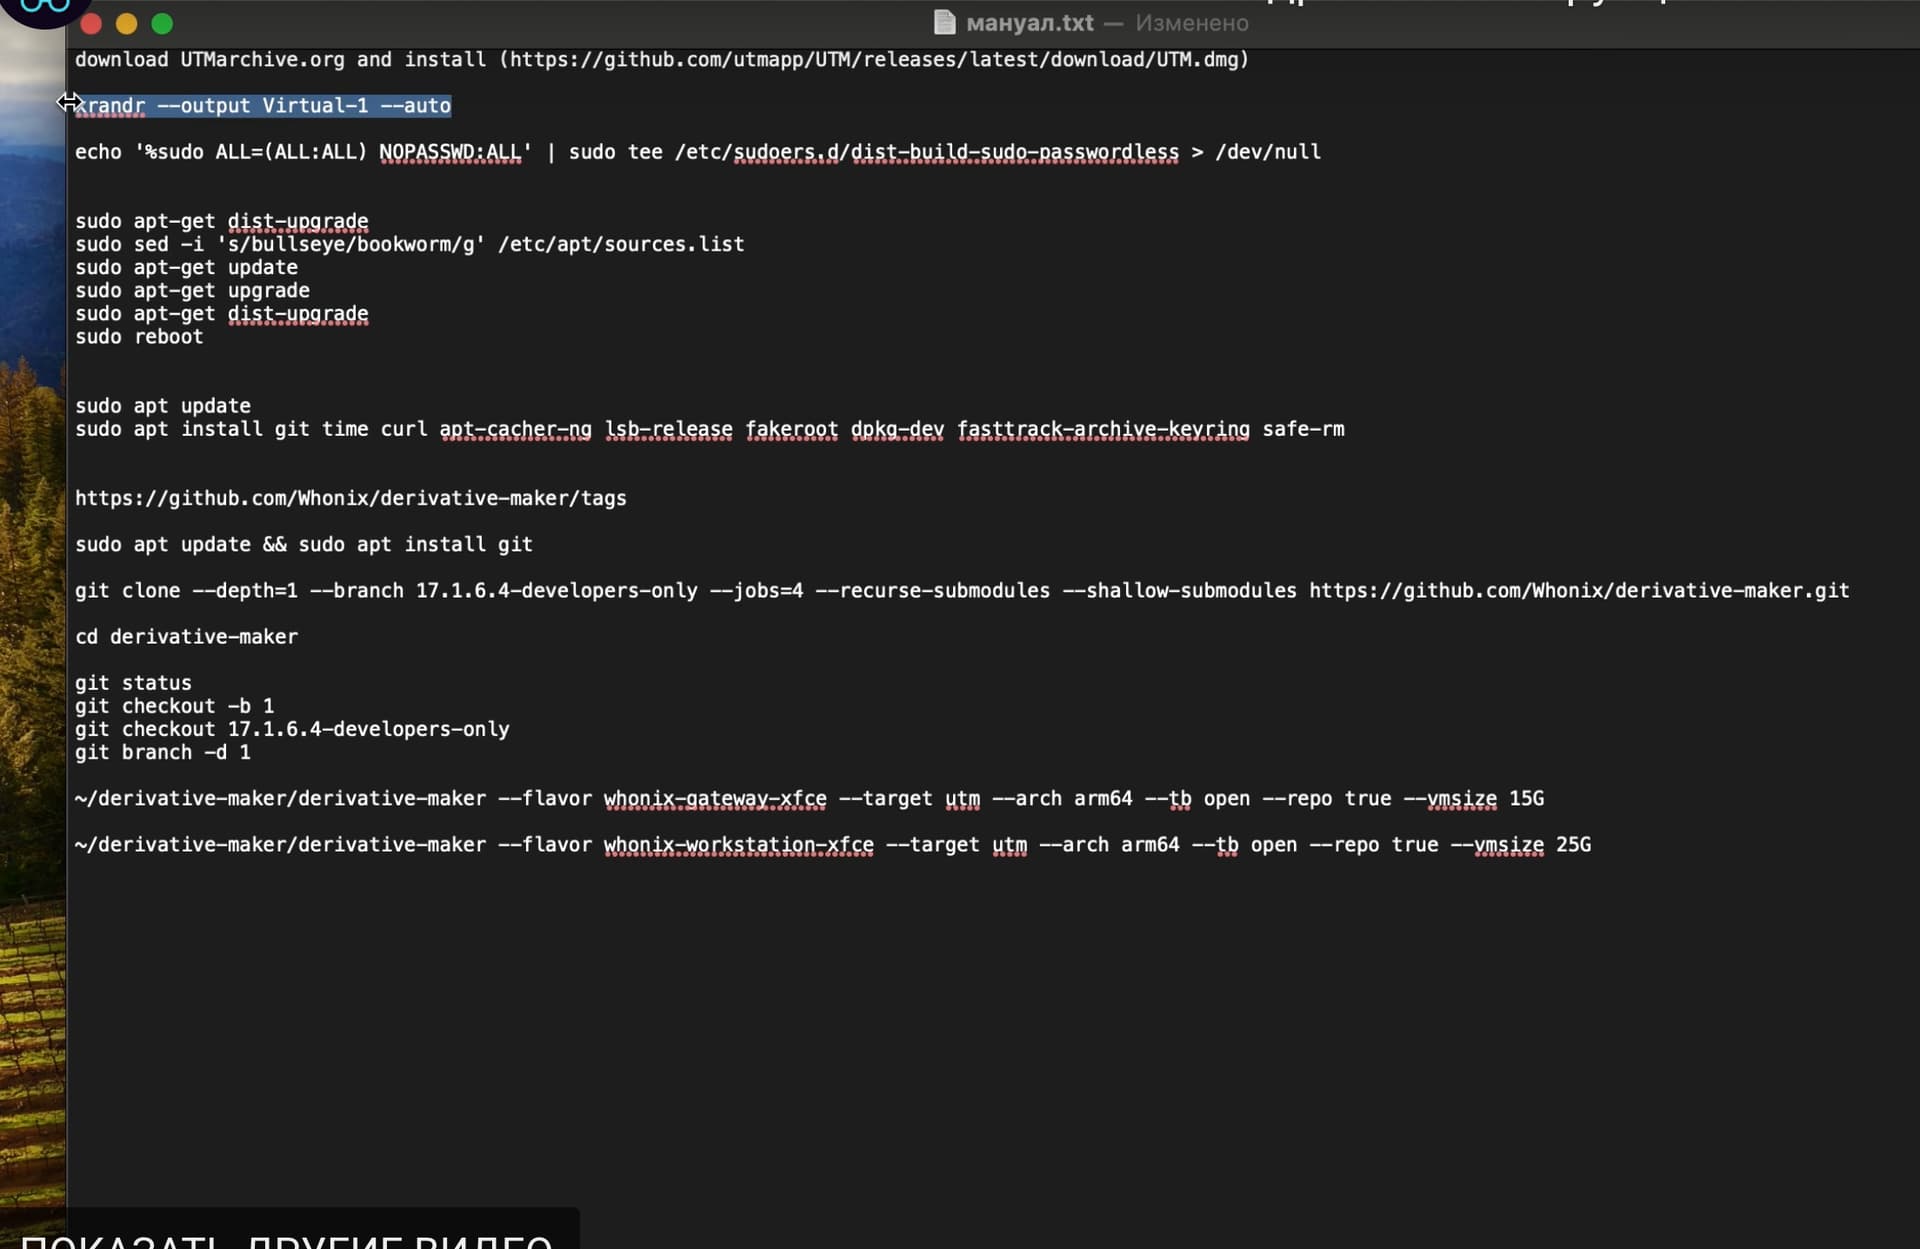Click the 'sudo apt-get upgrade' line
Viewport: 1920px width, 1249px height.
click(x=193, y=290)
